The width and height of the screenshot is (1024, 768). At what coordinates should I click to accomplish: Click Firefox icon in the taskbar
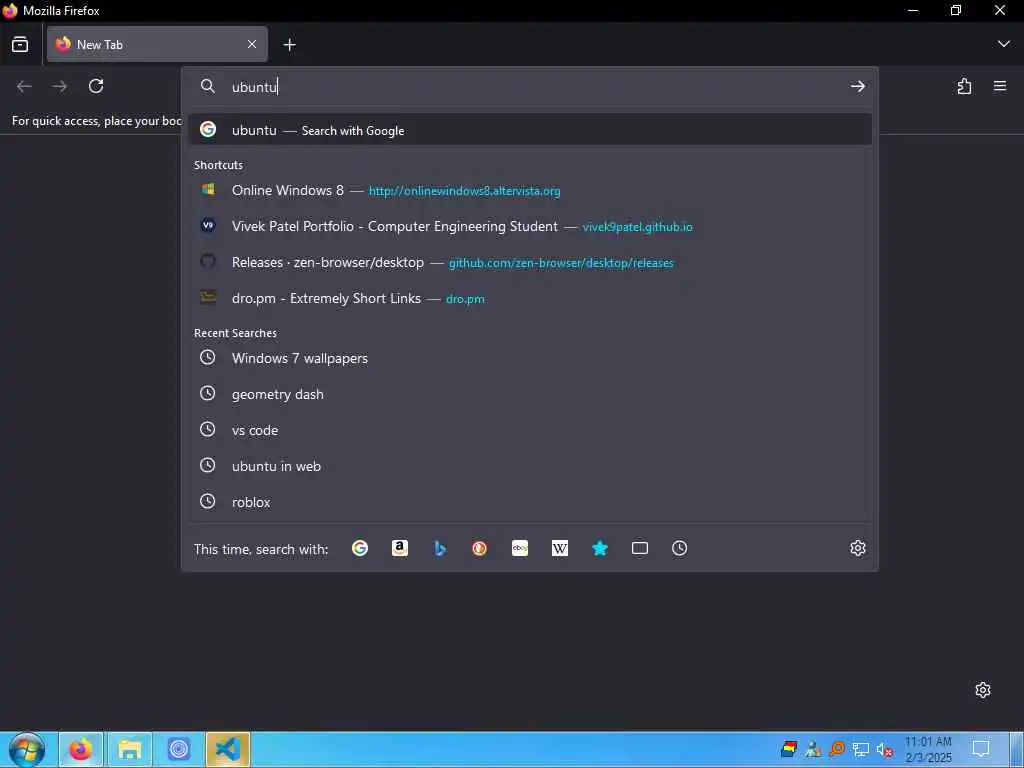(81, 750)
